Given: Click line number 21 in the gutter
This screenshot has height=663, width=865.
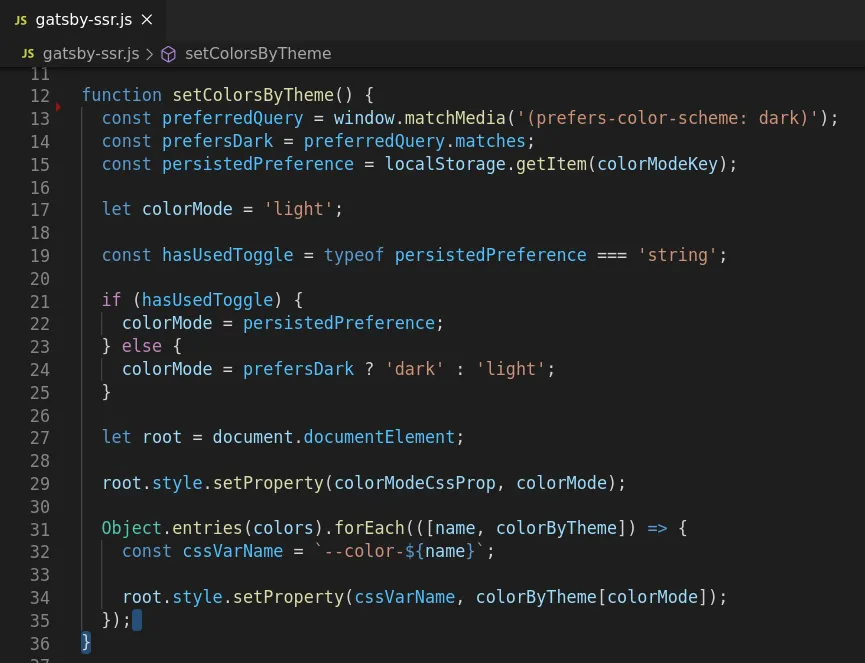Looking at the screenshot, I should pos(40,302).
